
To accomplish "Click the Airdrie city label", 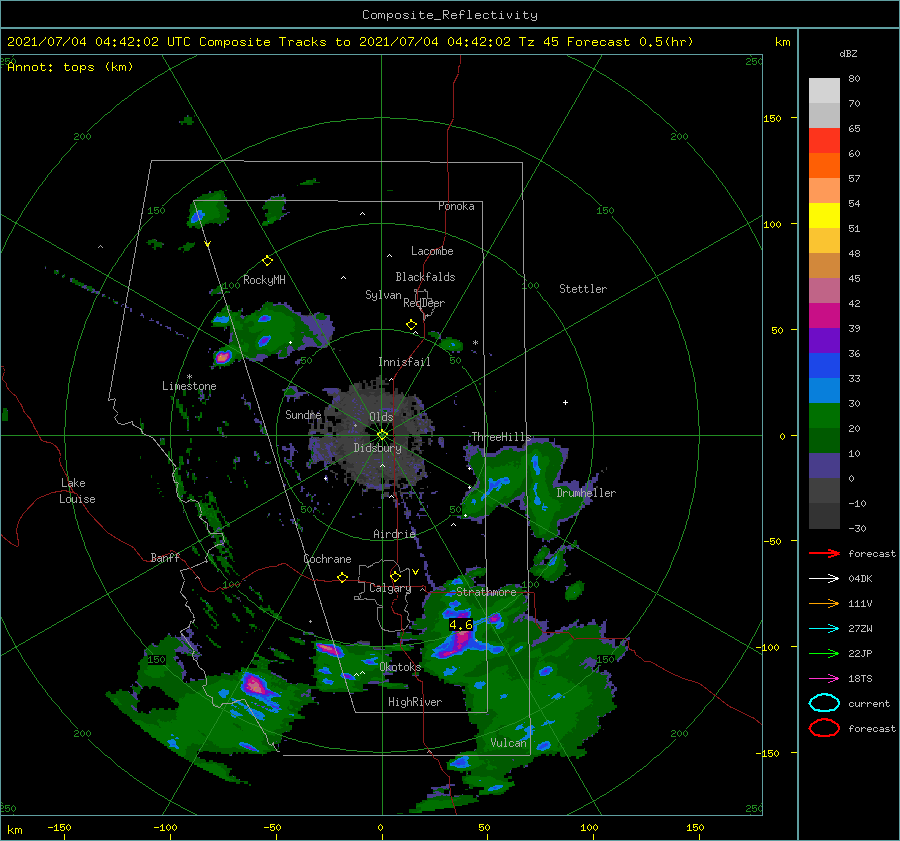I will (x=394, y=534).
